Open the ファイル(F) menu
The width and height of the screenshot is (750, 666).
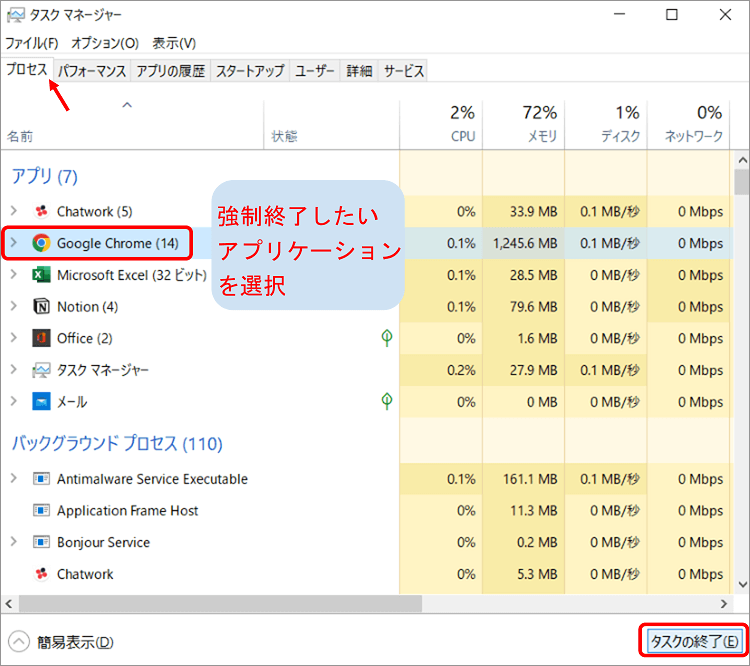pos(32,43)
